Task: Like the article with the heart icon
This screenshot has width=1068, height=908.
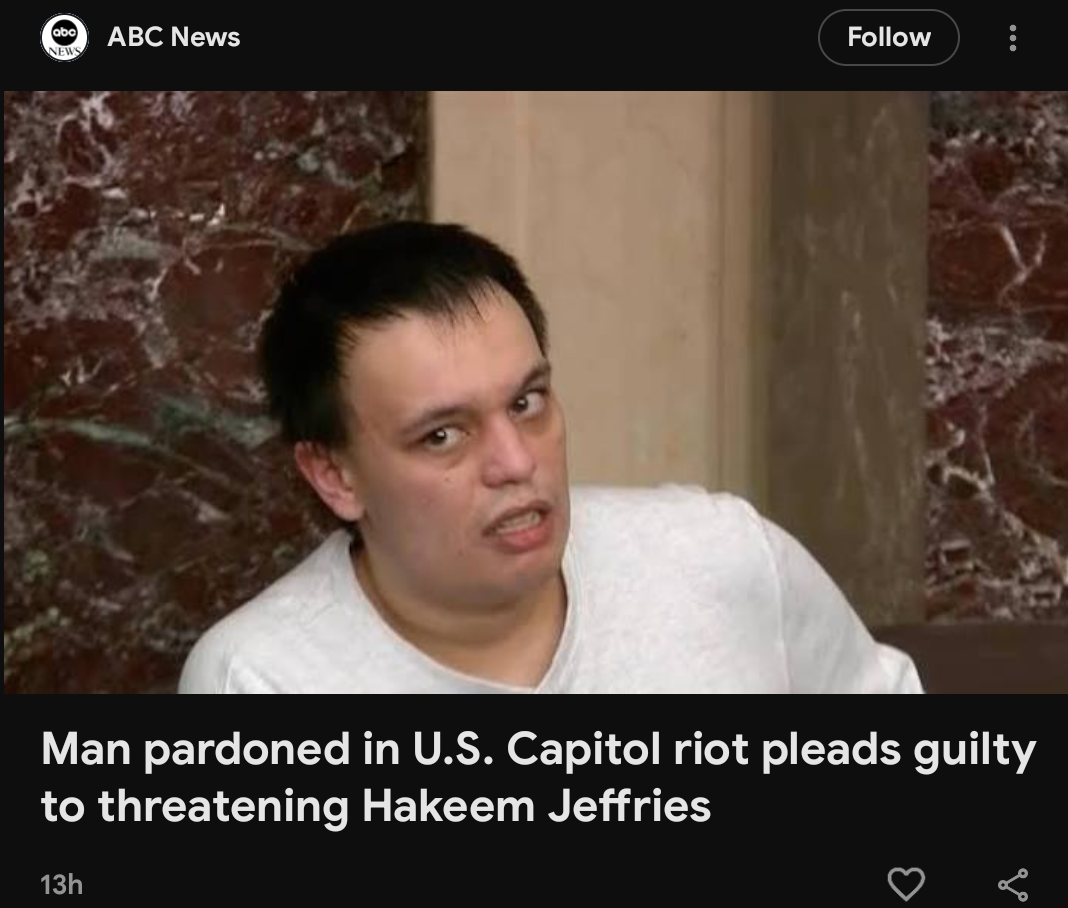Action: [906, 883]
